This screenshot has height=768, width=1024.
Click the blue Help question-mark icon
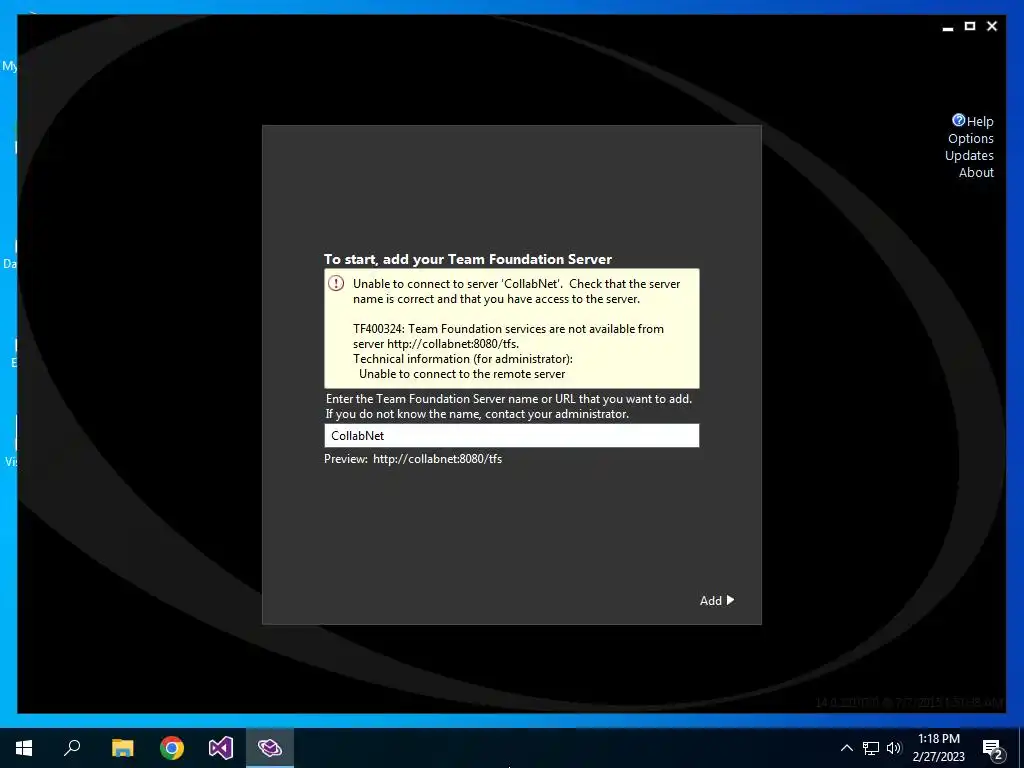pyautogui.click(x=958, y=120)
